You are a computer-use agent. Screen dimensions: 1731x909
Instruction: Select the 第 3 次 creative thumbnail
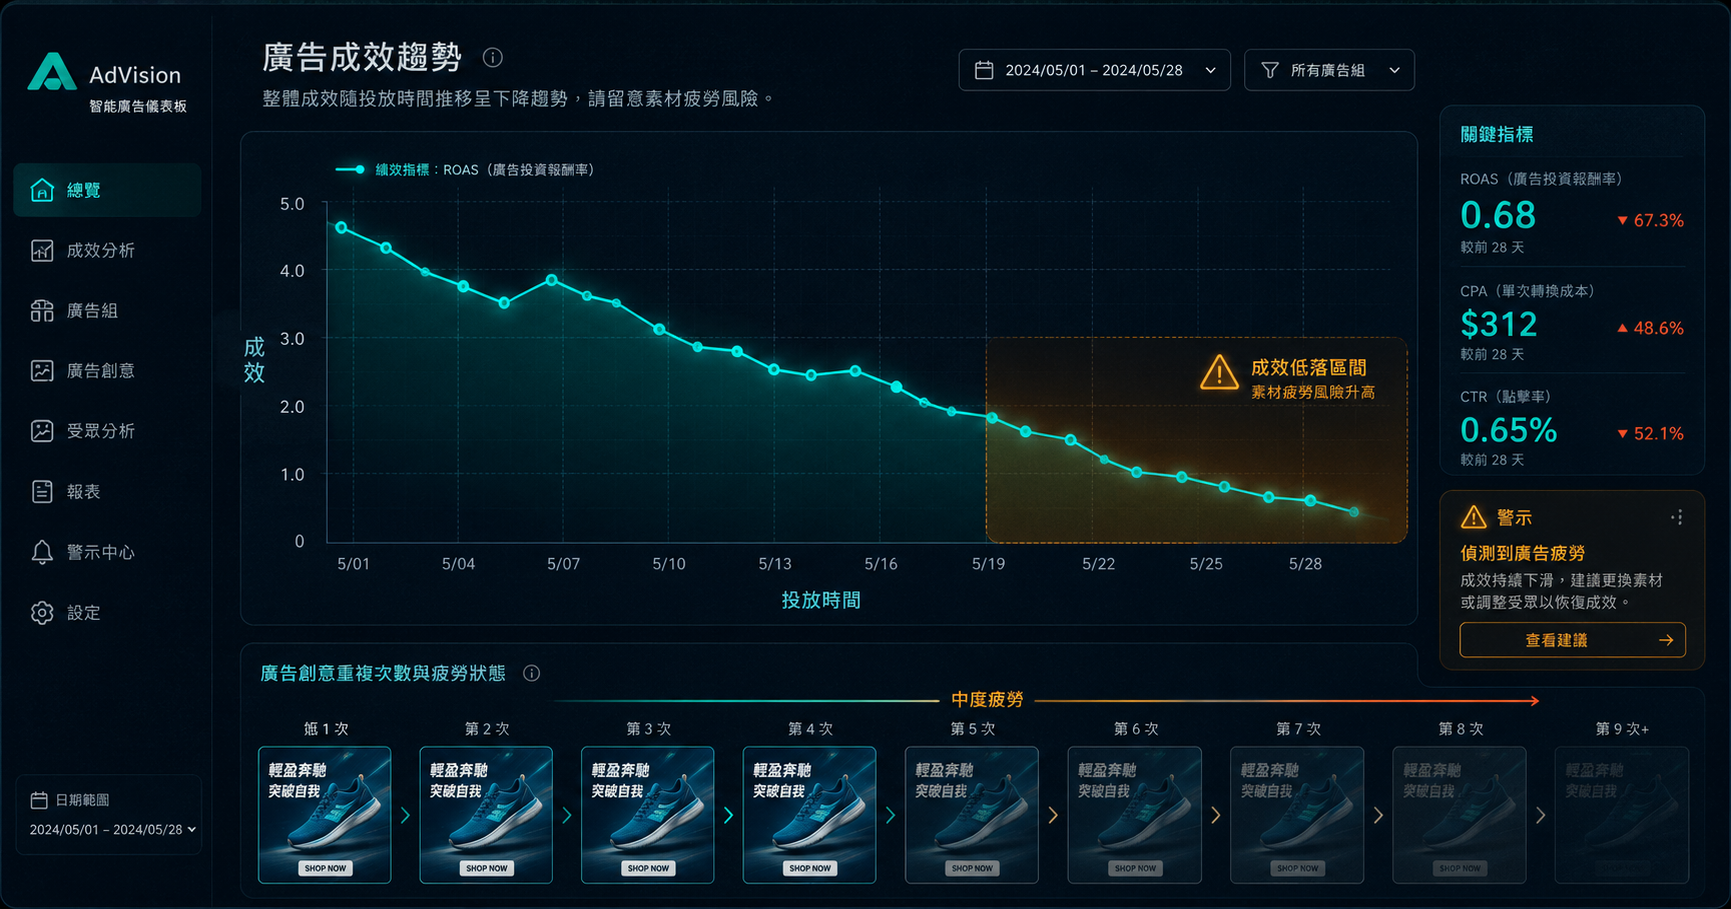click(648, 815)
